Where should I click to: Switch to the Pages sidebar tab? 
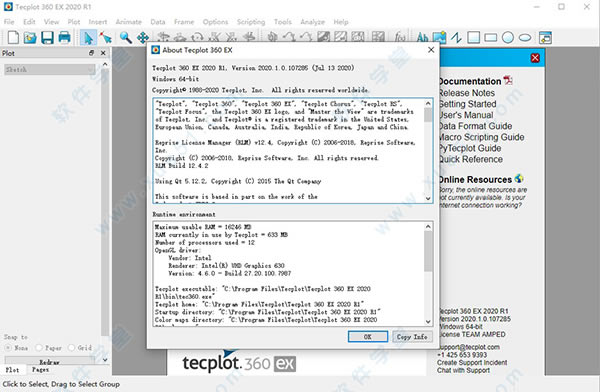[x=40, y=370]
